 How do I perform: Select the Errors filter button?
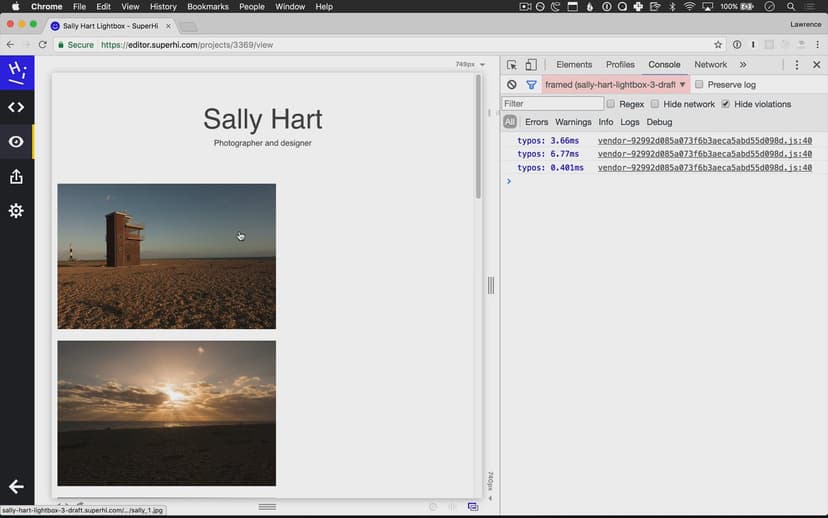point(537,122)
